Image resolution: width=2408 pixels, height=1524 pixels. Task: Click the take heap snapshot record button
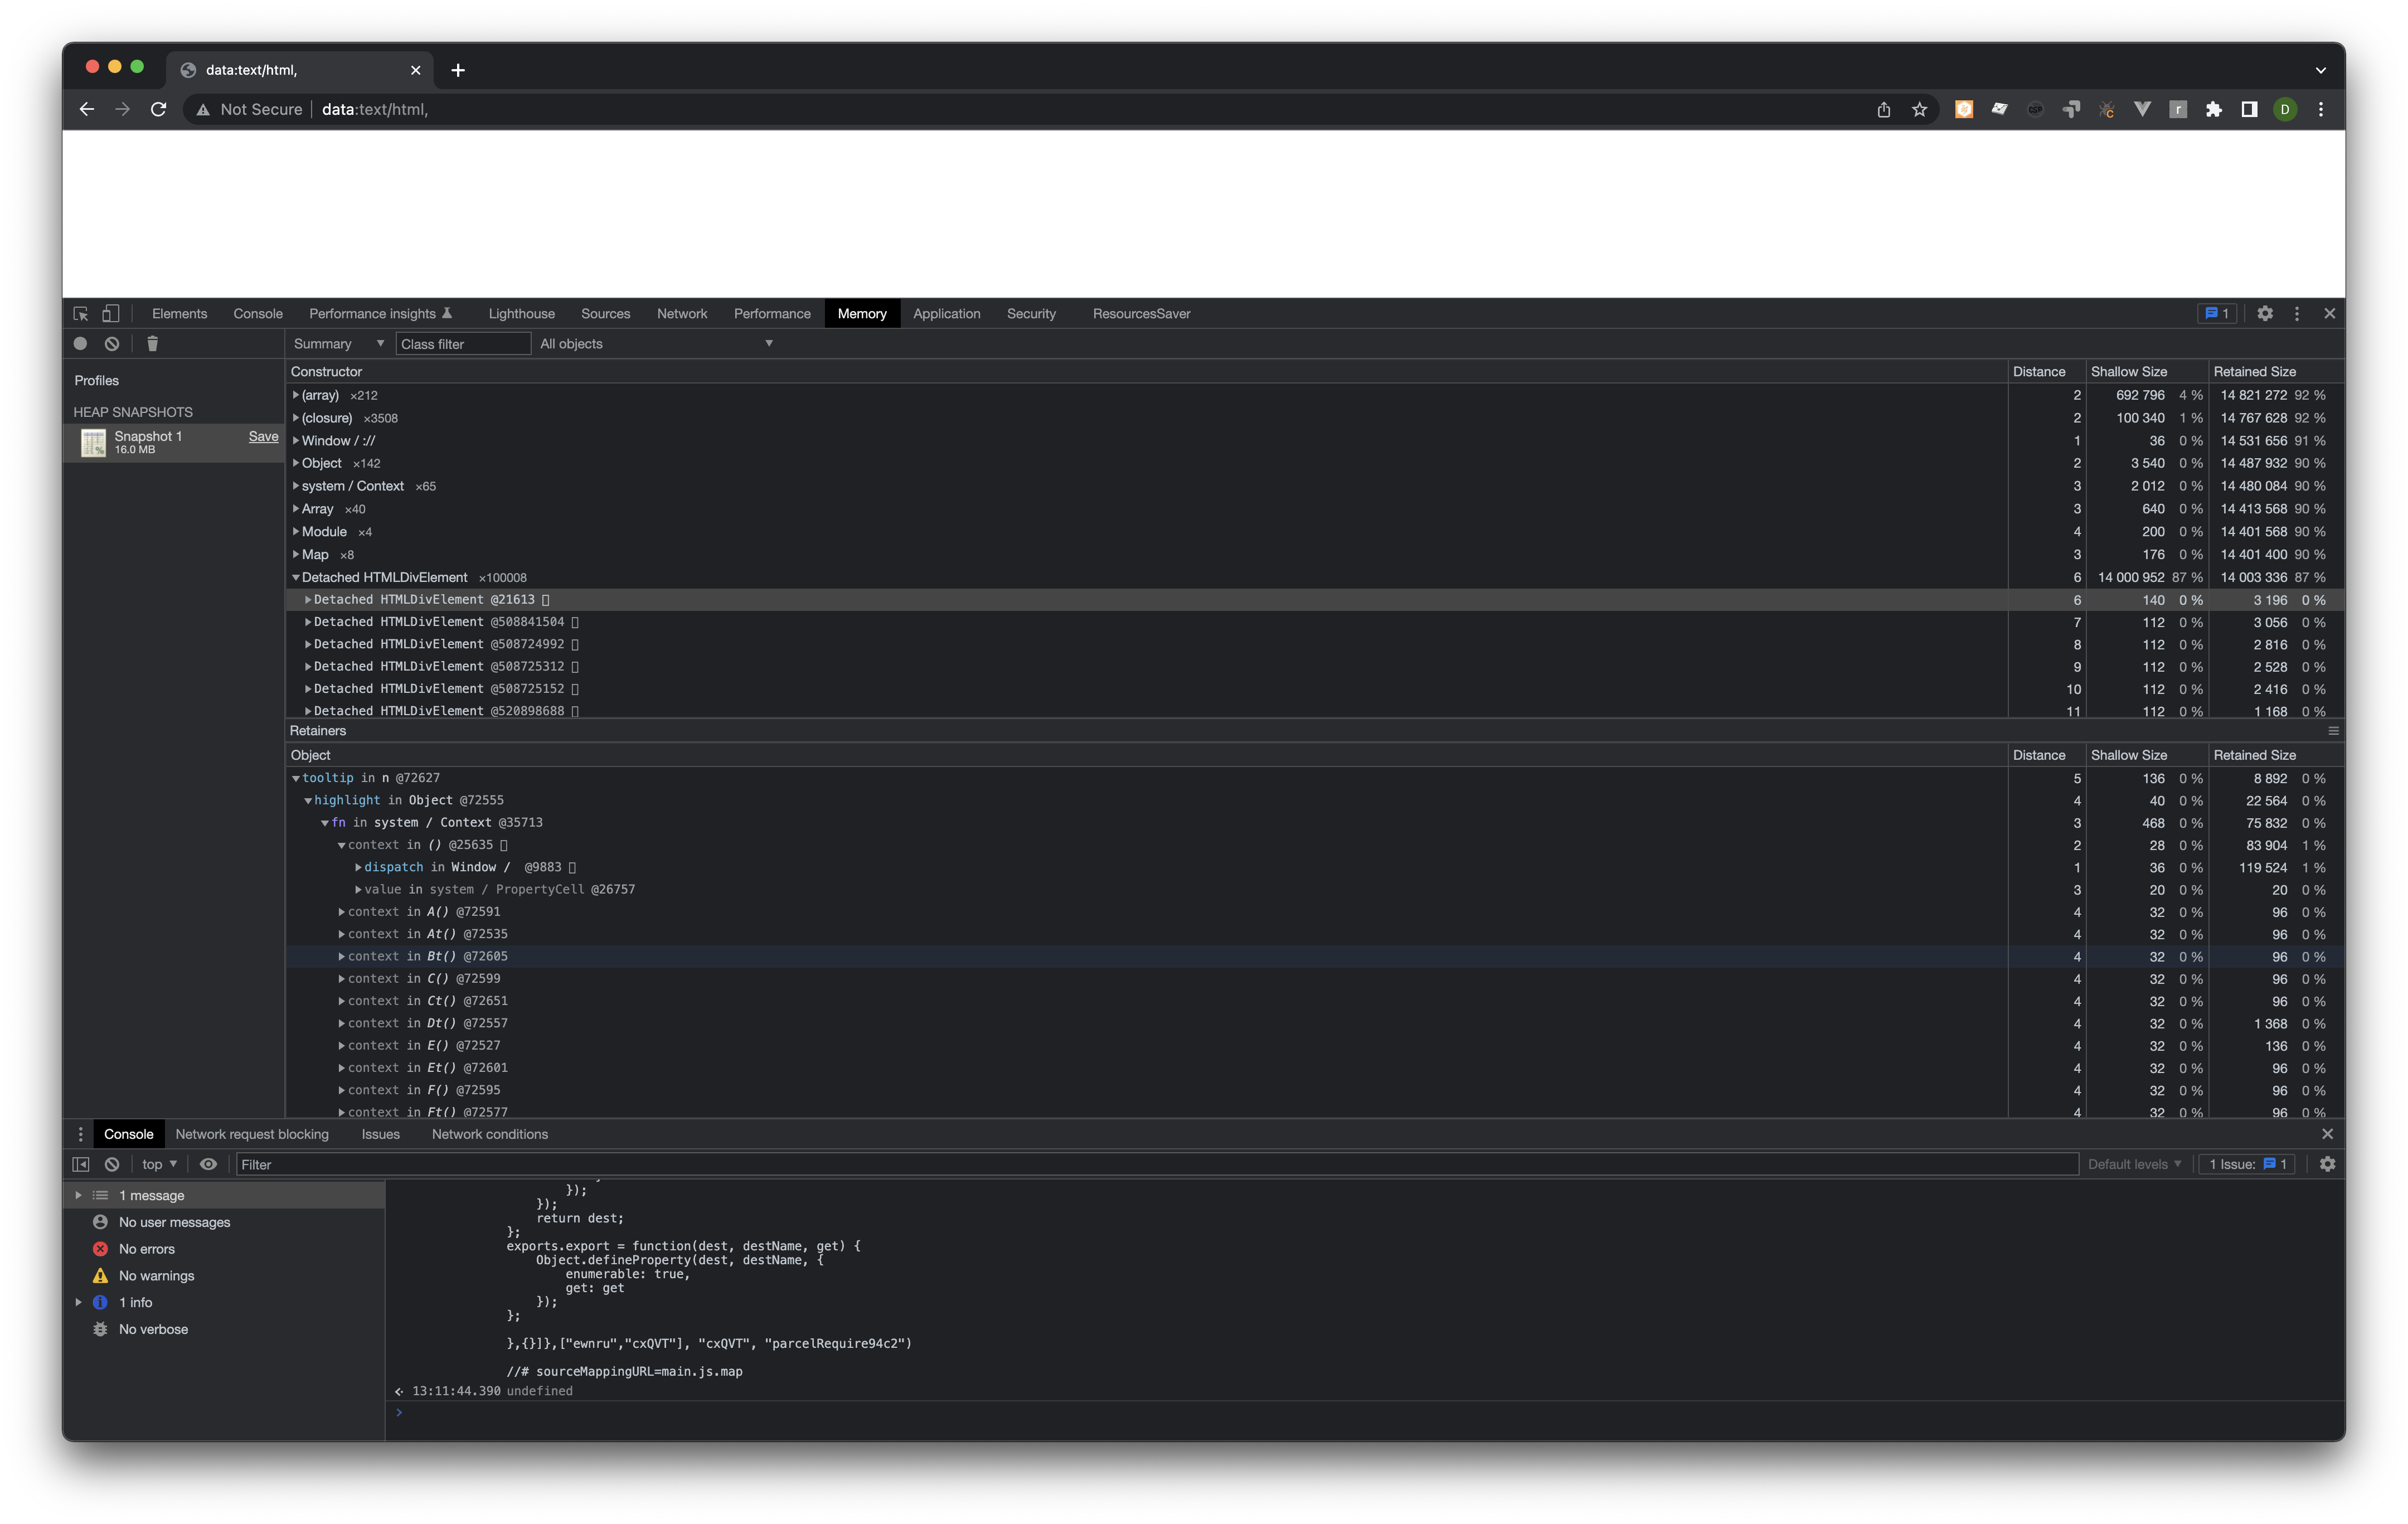click(x=80, y=343)
